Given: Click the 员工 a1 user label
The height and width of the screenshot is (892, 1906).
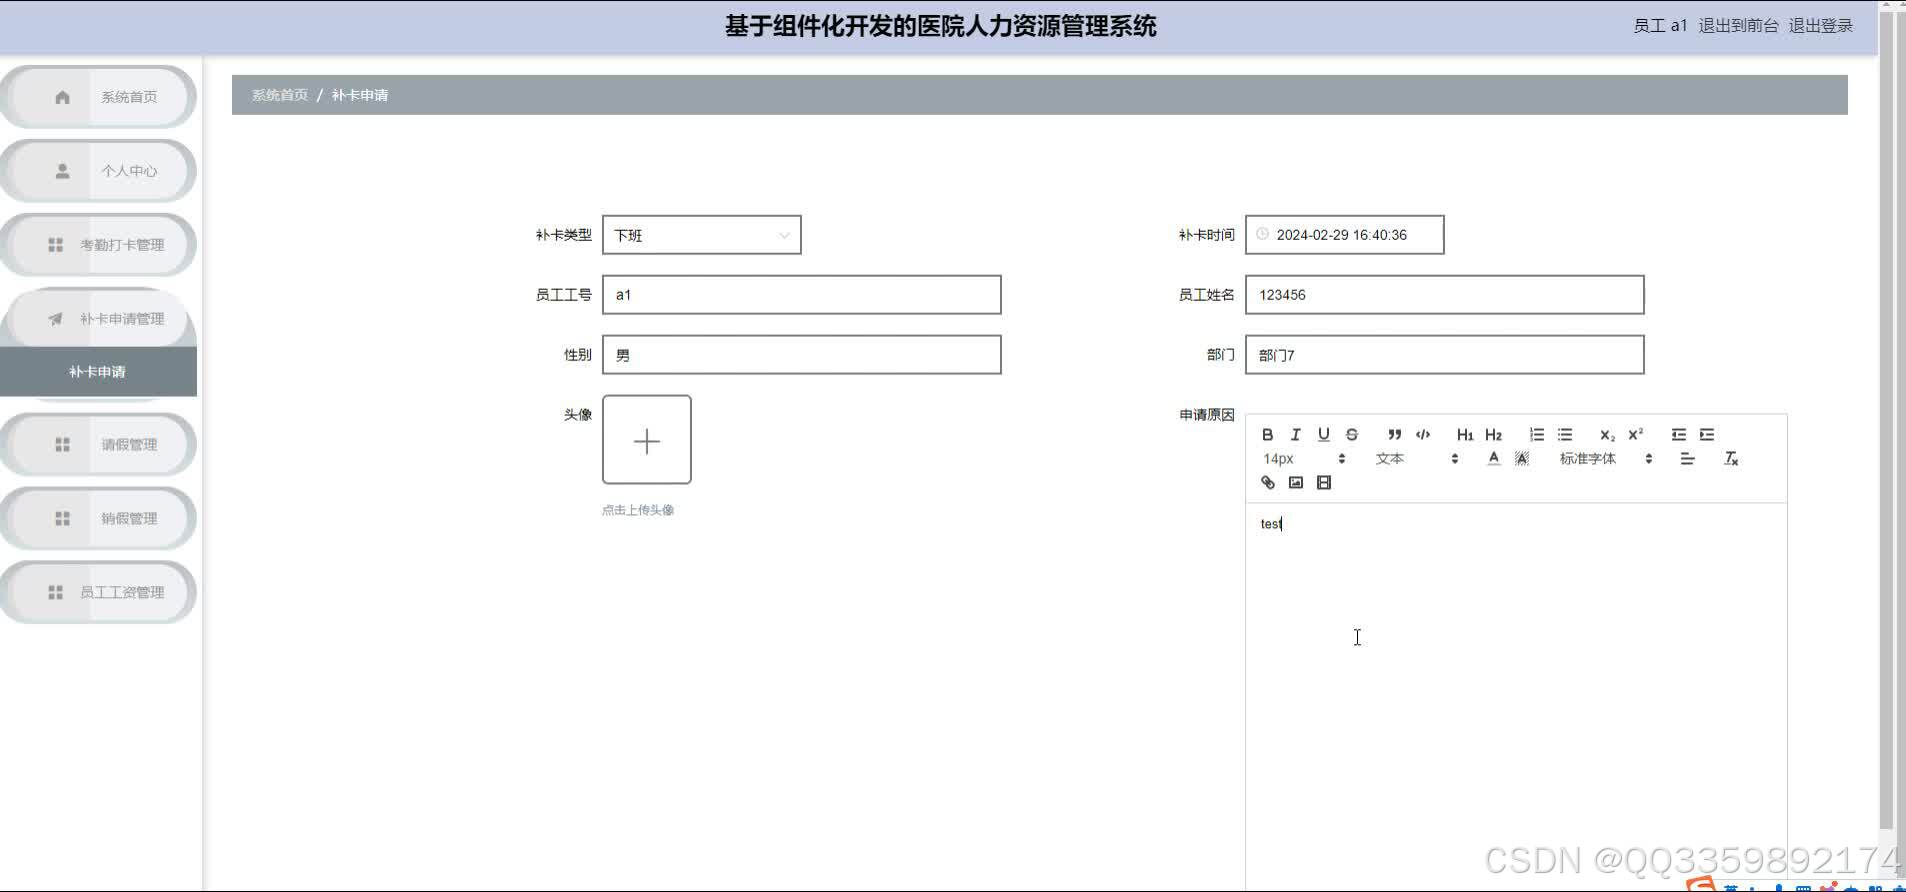Looking at the screenshot, I should point(1660,26).
